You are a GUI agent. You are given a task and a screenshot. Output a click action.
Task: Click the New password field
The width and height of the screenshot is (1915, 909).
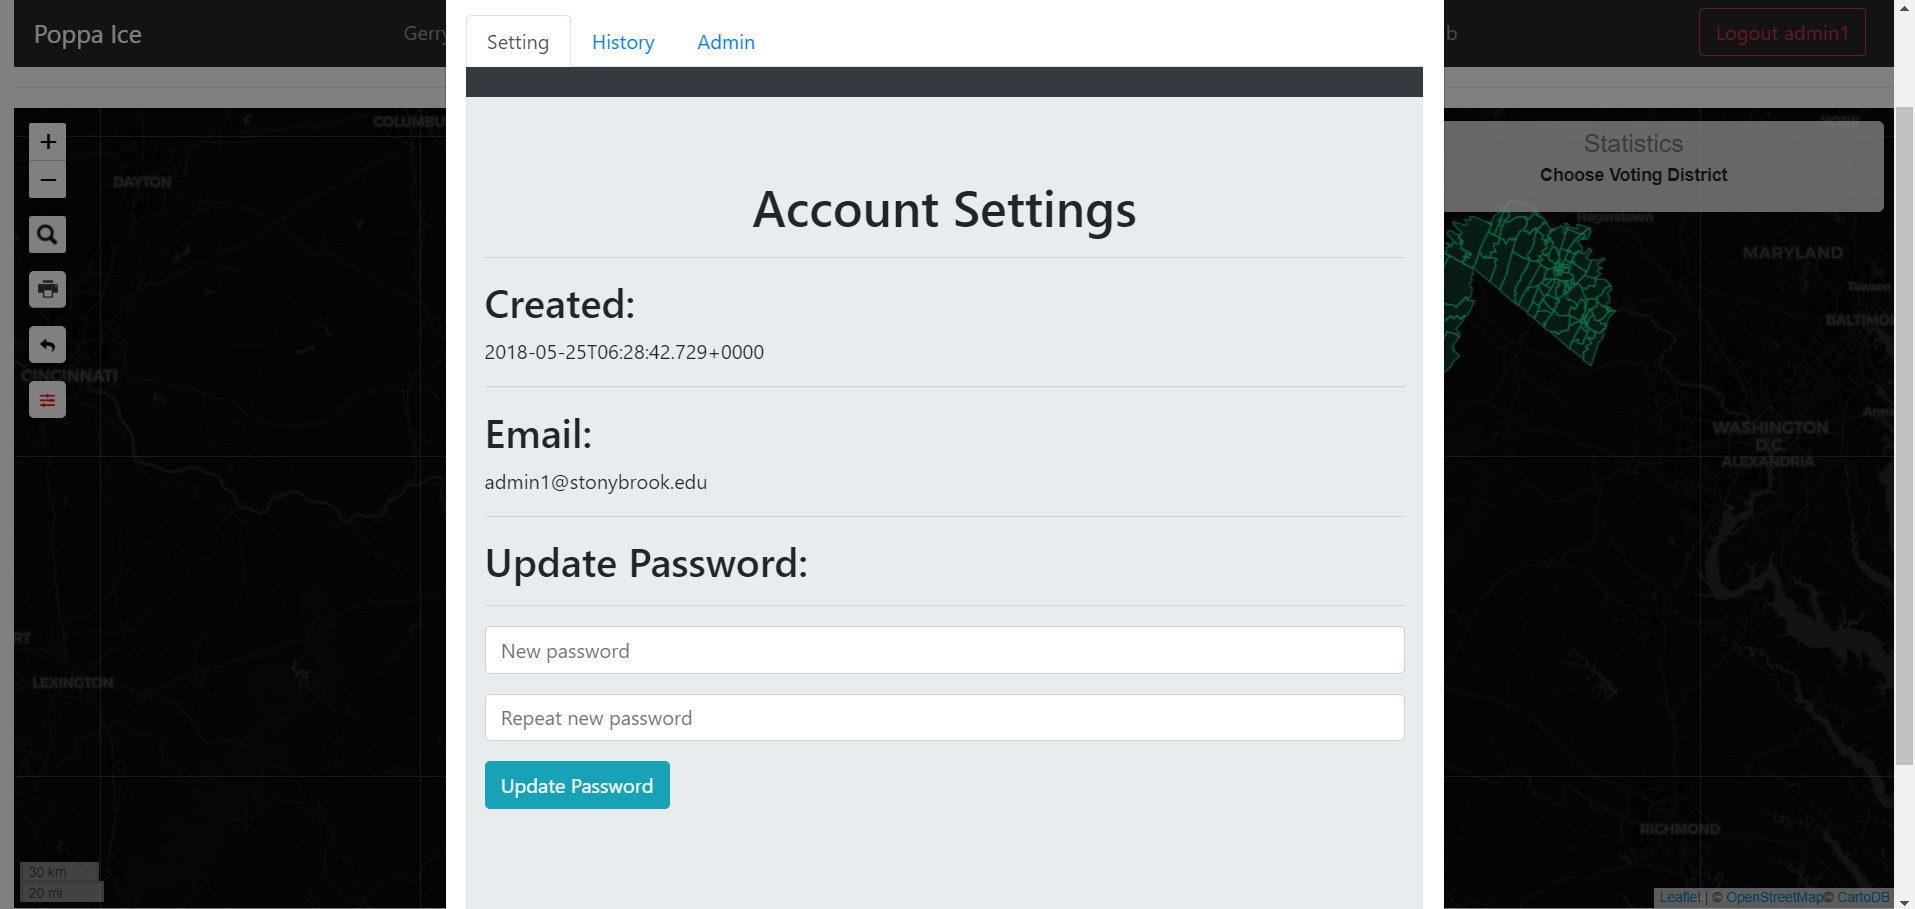point(944,650)
